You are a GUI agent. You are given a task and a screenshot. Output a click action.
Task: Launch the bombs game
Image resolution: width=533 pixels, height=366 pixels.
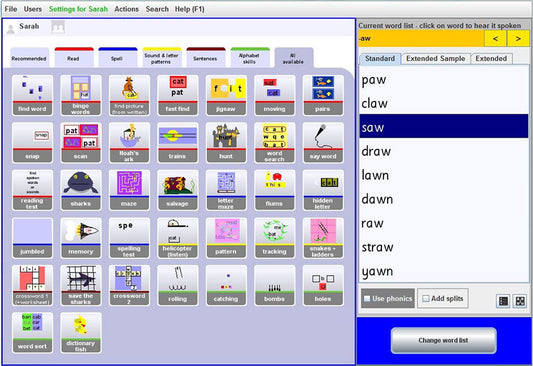pos(274,285)
